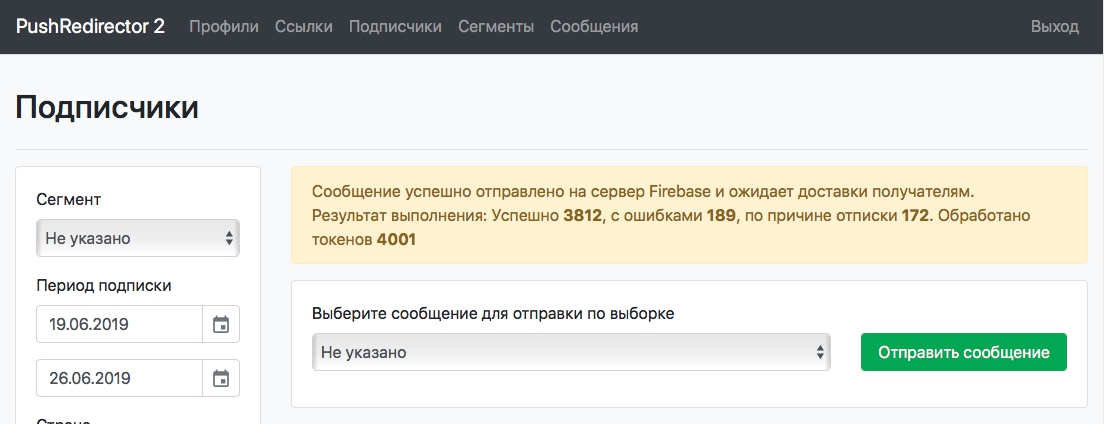This screenshot has height=424, width=1104.
Task: Click the processed tokens count 4001
Action: pos(396,239)
